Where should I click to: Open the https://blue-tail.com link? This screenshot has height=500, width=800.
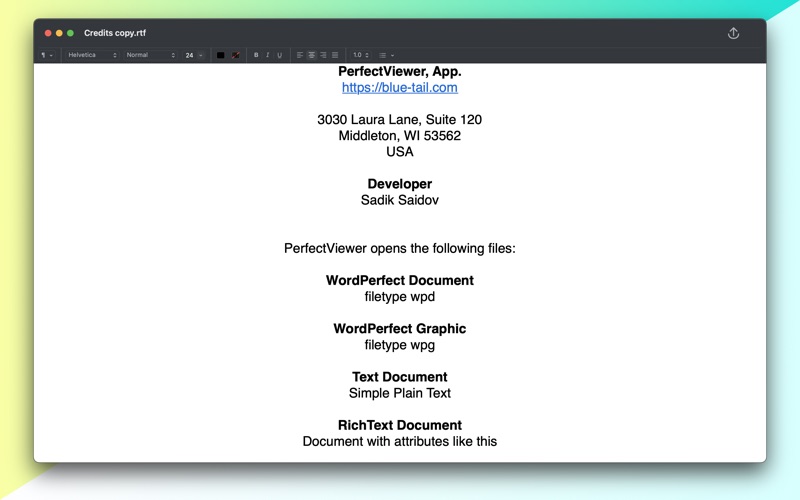point(399,87)
